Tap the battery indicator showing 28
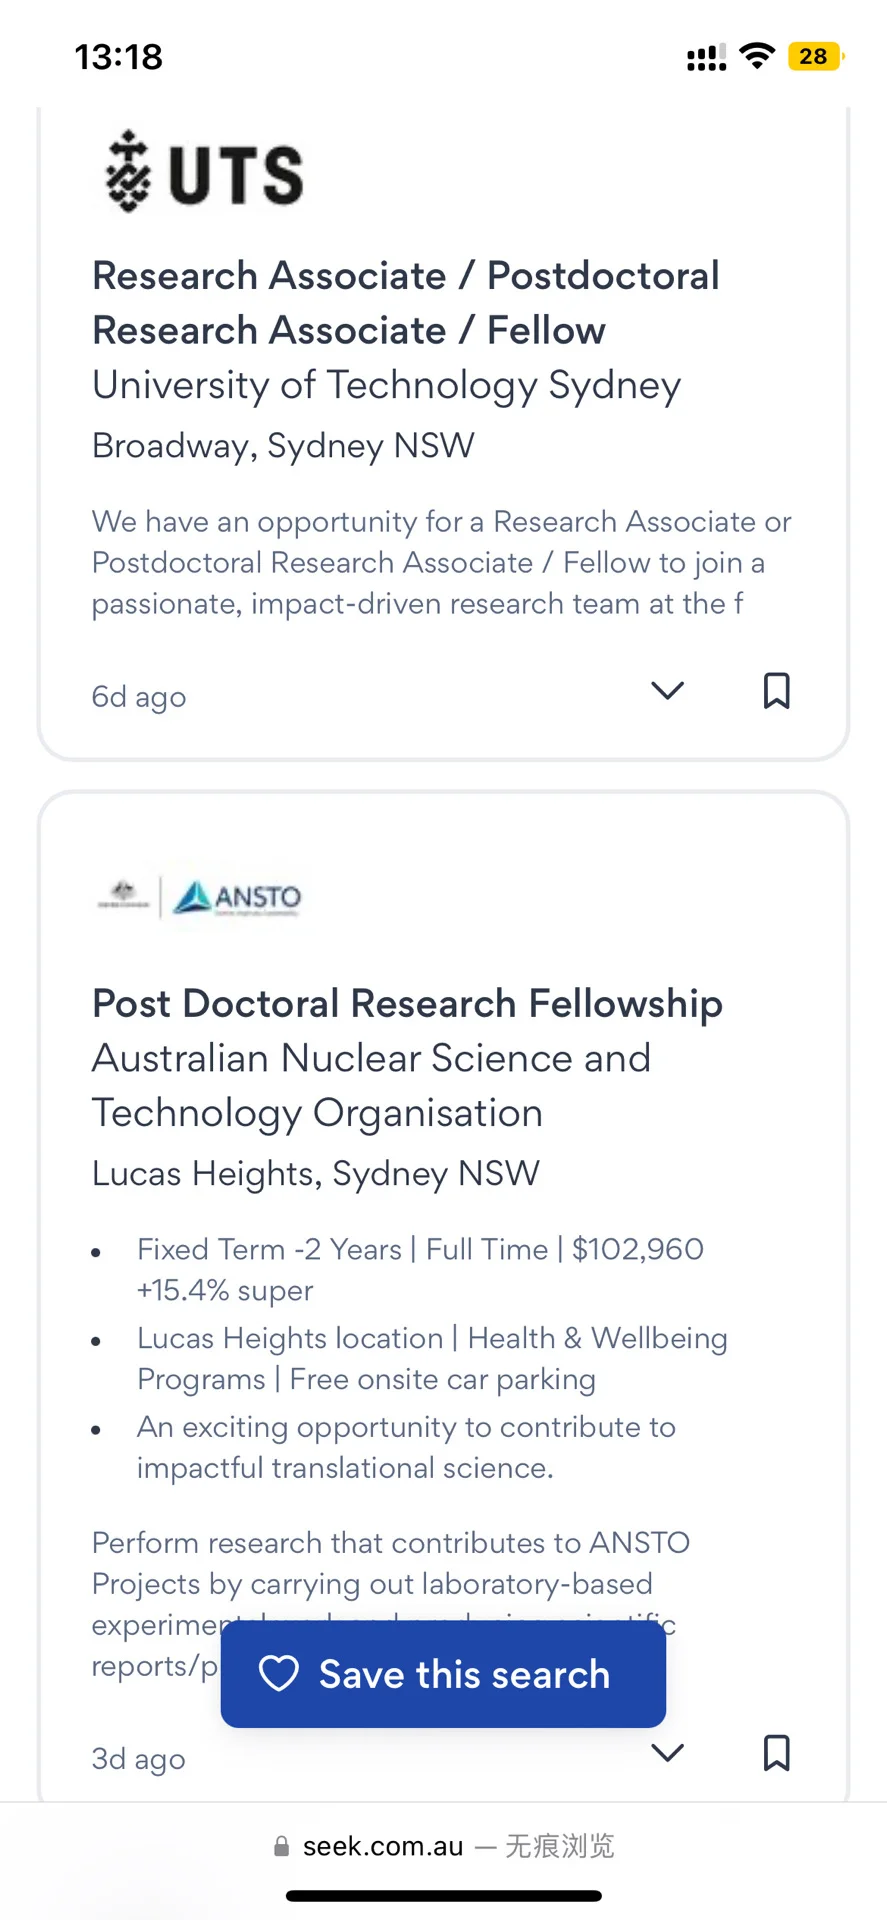 [x=816, y=56]
